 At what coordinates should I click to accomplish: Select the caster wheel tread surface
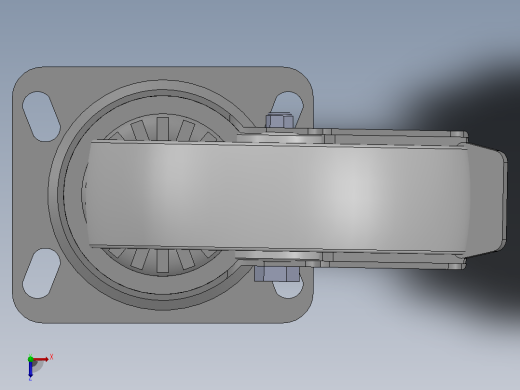[x=277, y=197]
